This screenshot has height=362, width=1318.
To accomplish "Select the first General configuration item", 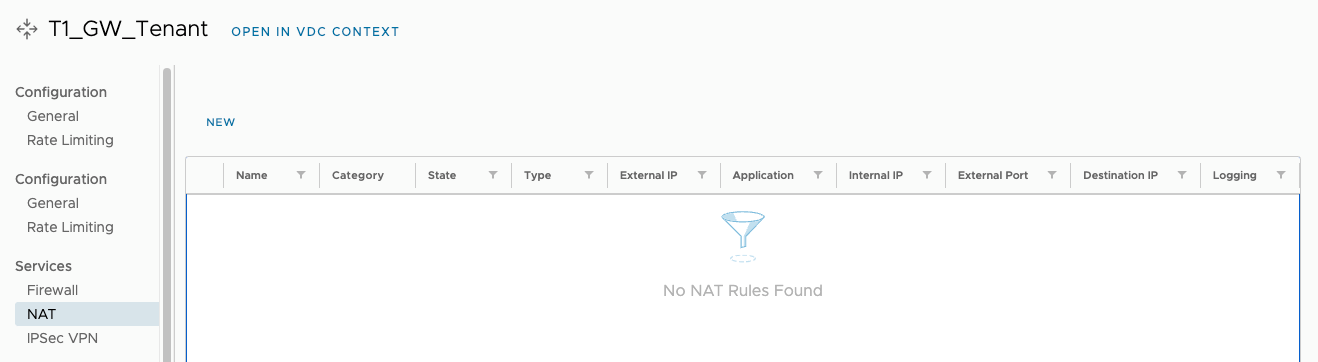I will [53, 116].
